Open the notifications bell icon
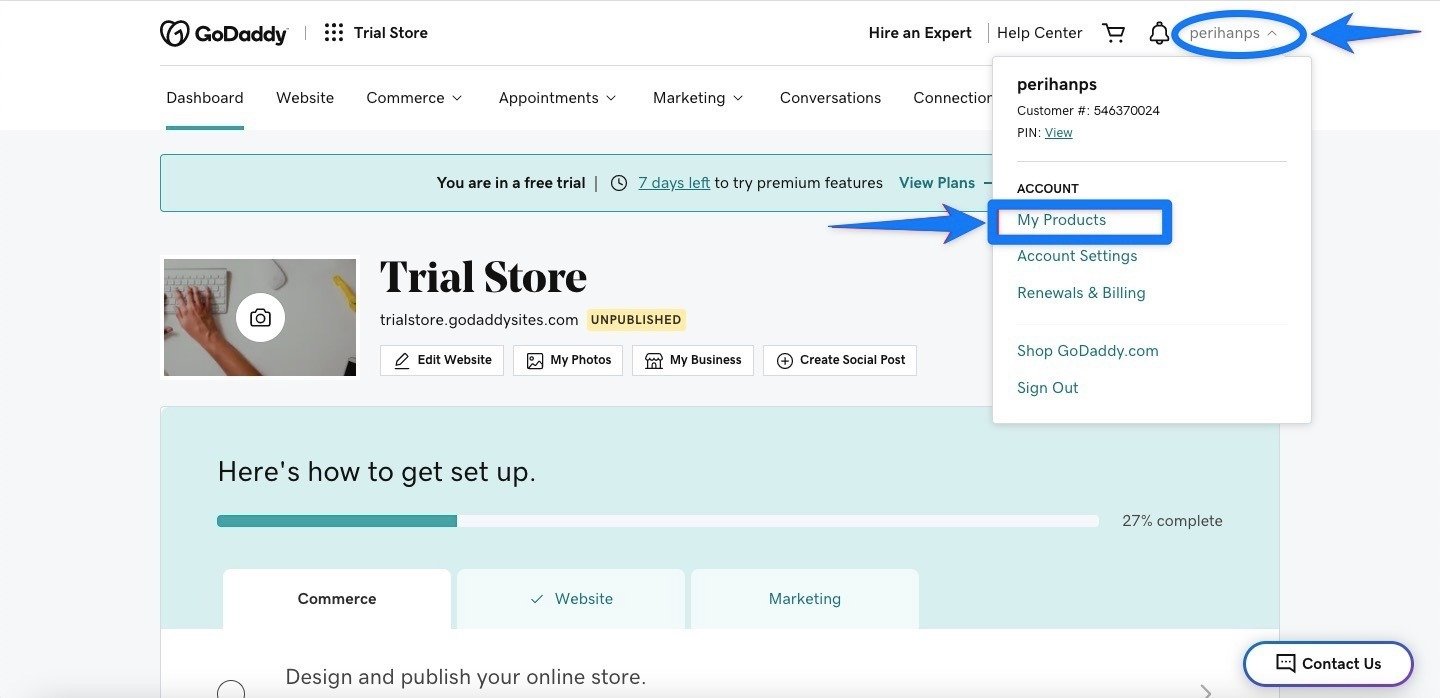 [1159, 33]
